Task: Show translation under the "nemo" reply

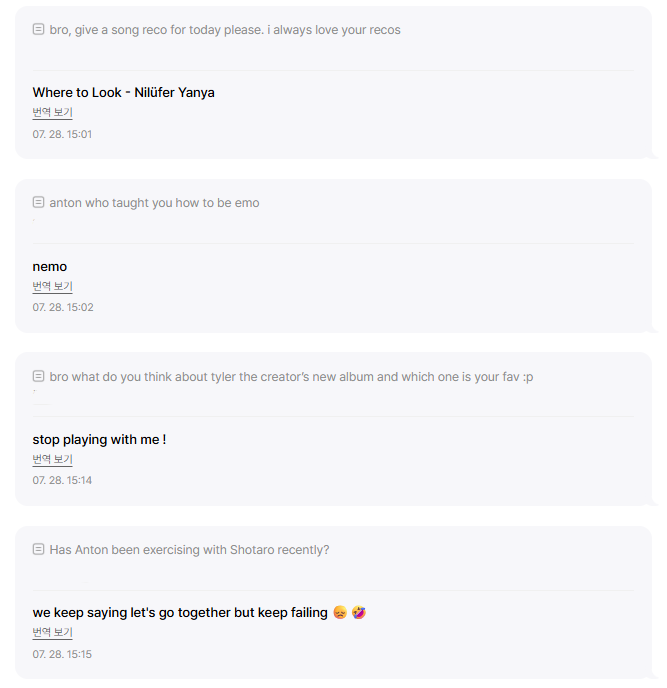Action: point(52,287)
